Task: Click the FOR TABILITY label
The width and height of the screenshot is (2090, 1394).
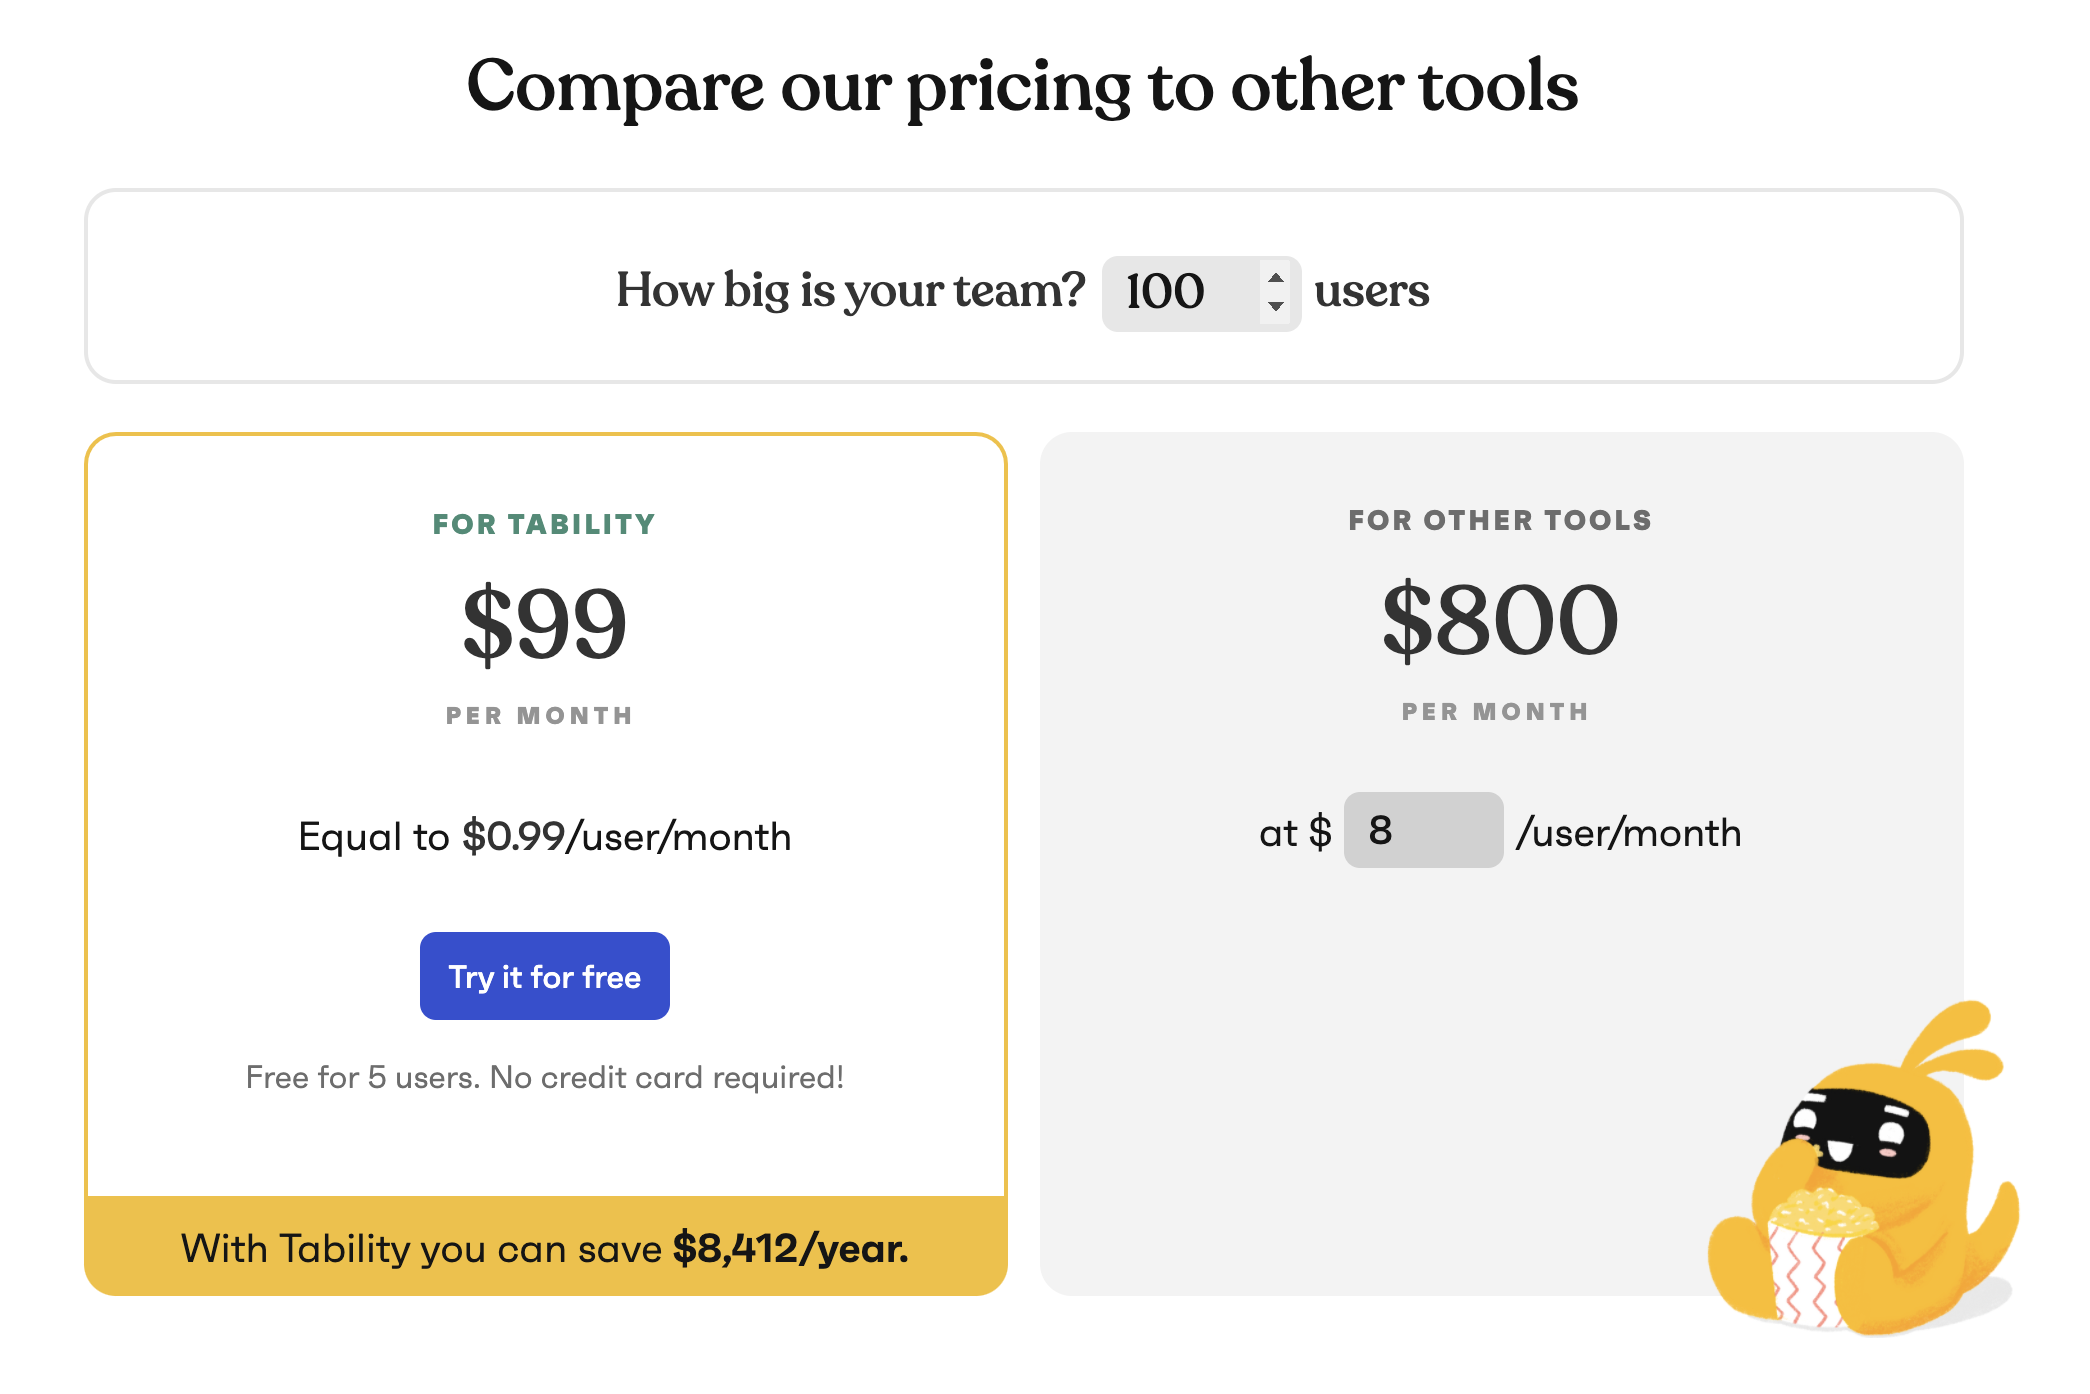Action: pyautogui.click(x=544, y=524)
